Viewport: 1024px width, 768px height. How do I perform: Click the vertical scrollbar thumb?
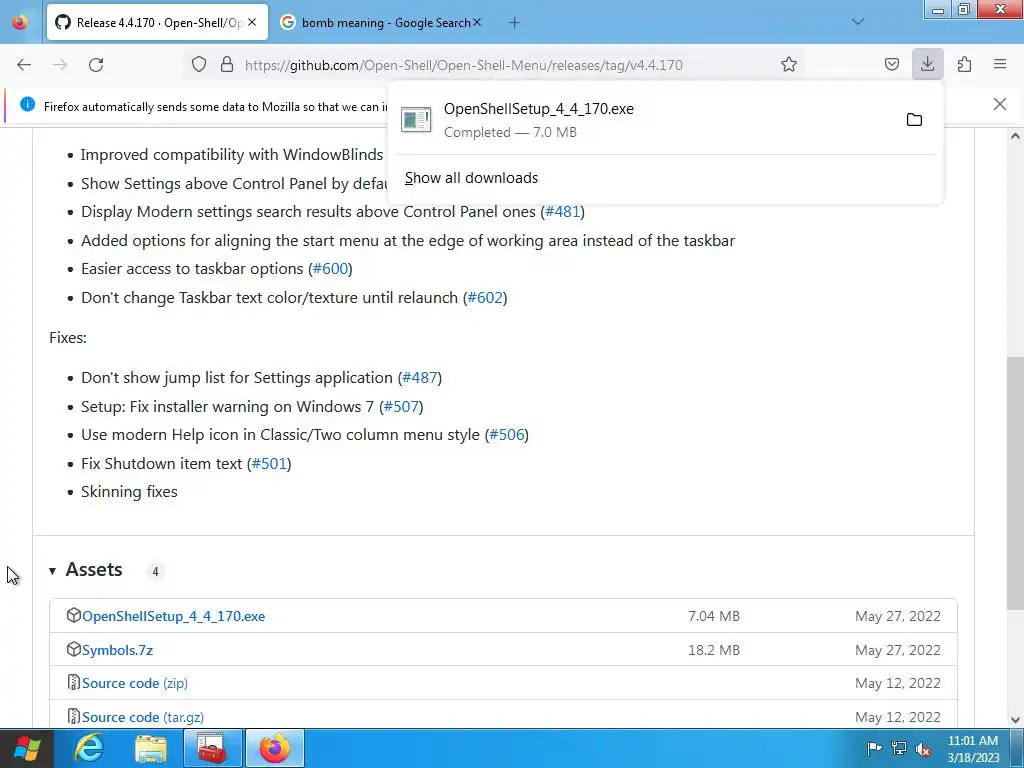1015,483
